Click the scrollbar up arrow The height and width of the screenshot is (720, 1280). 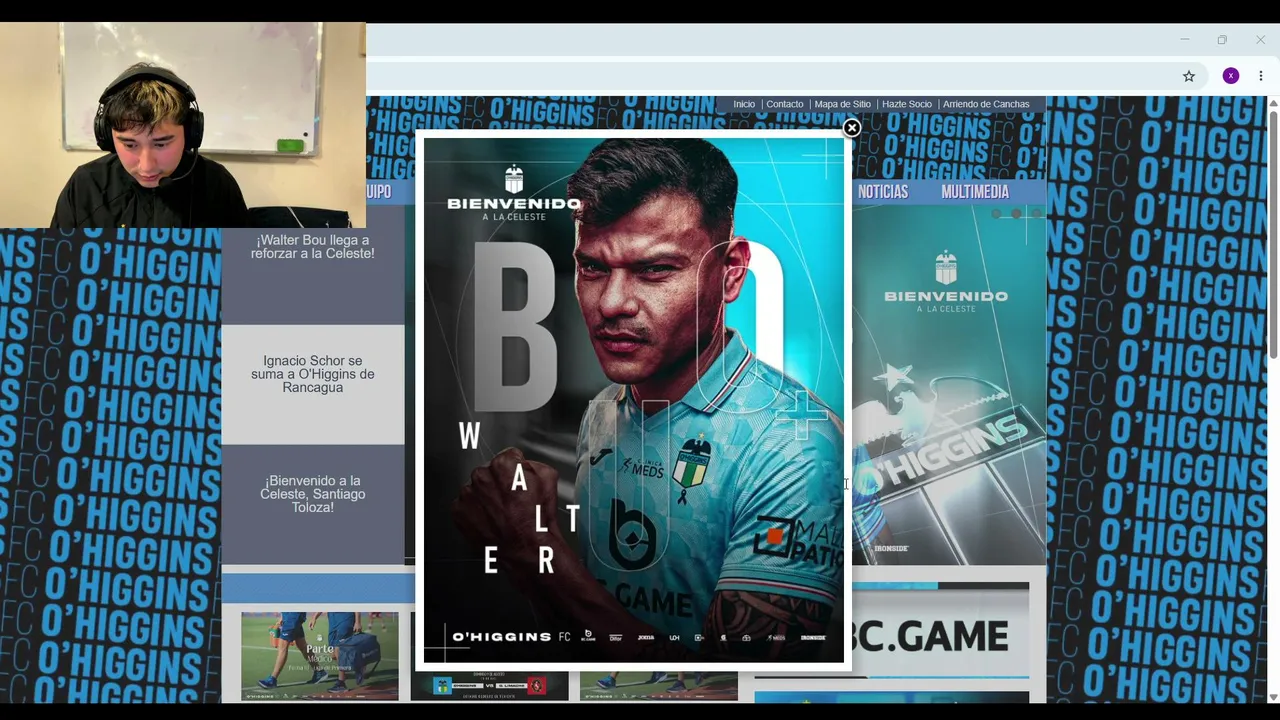(x=1273, y=103)
